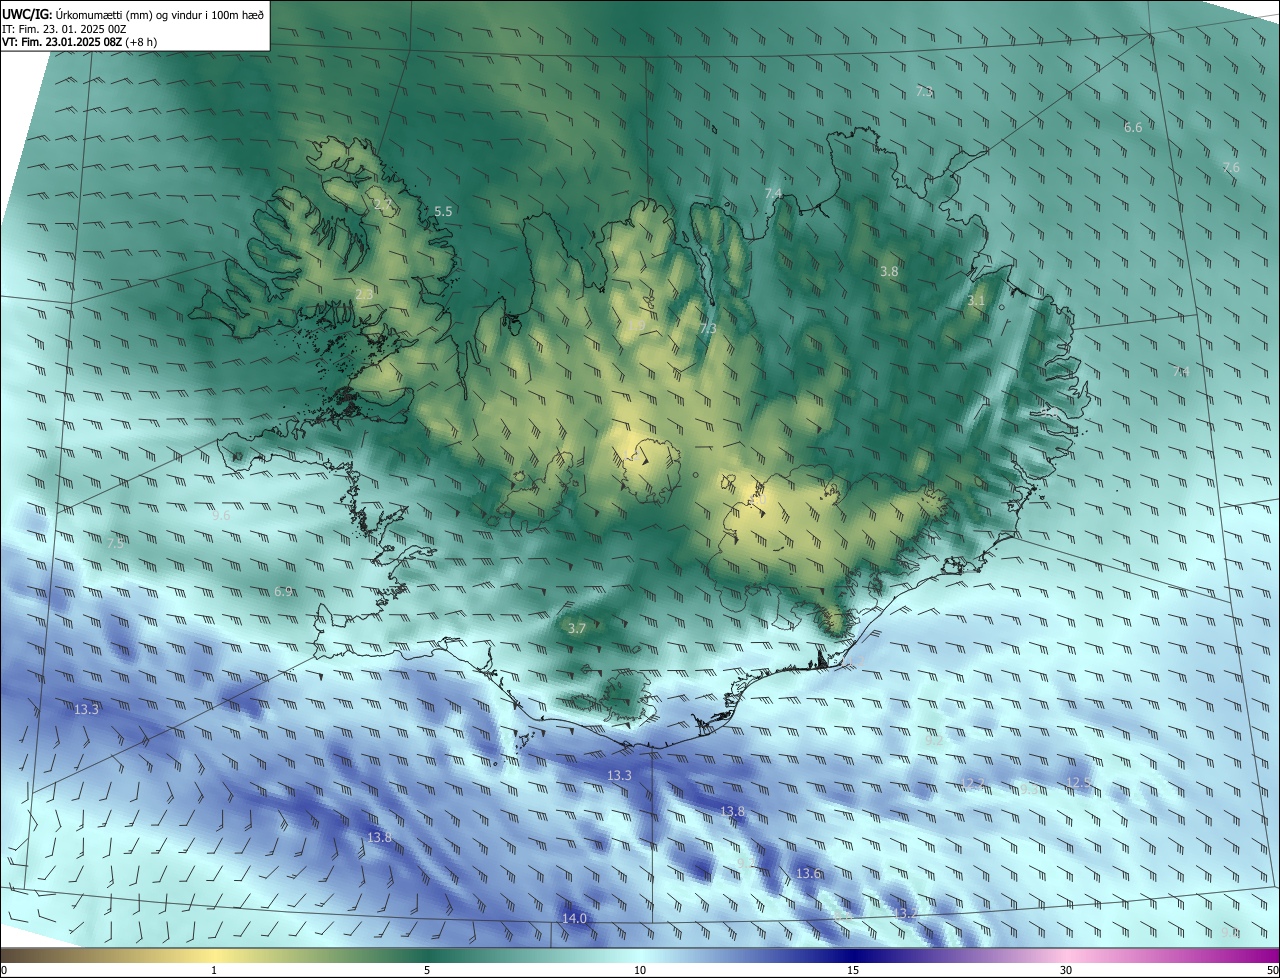
Task: Select the 3.1 value on the map
Action: (x=976, y=301)
